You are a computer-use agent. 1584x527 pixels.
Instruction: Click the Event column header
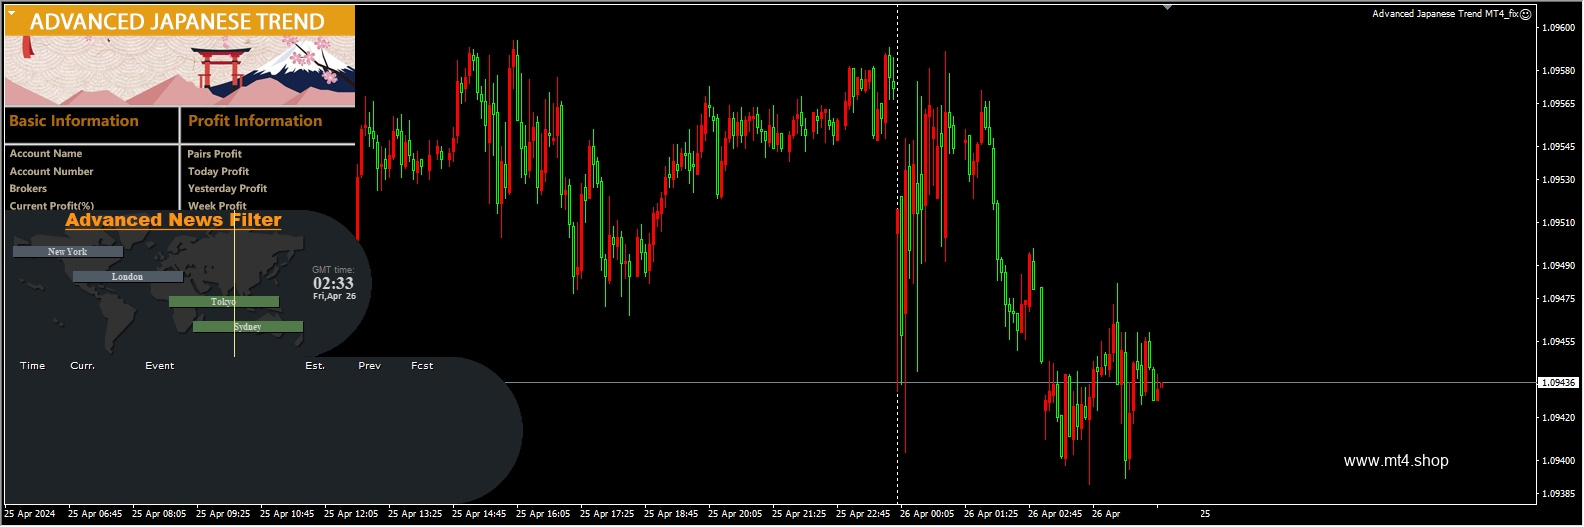click(160, 366)
